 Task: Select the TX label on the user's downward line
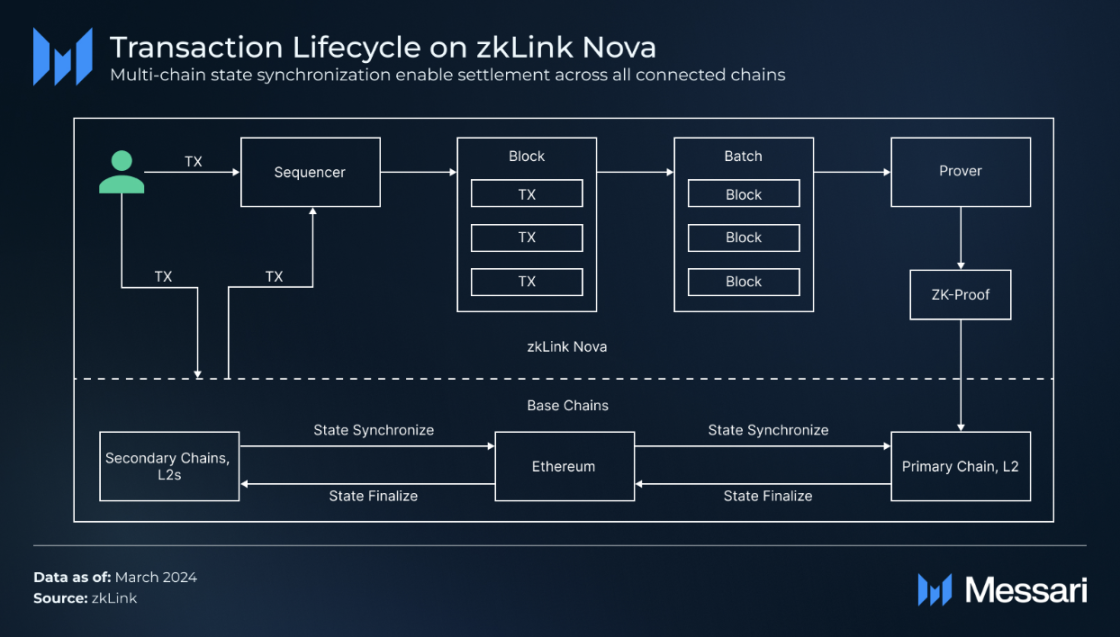pos(164,277)
